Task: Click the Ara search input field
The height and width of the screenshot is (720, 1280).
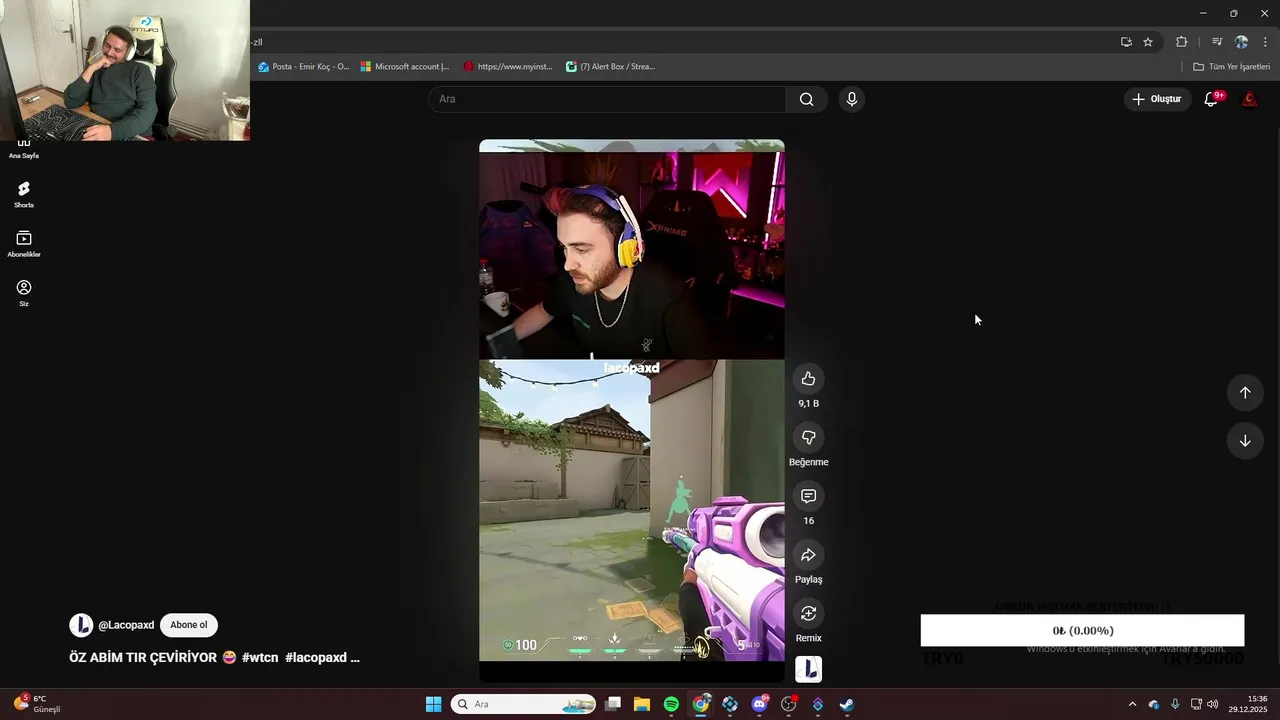Action: (607, 99)
